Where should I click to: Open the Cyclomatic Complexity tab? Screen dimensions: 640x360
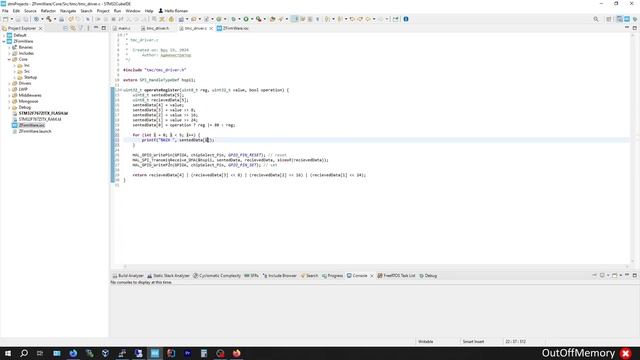tap(217, 276)
